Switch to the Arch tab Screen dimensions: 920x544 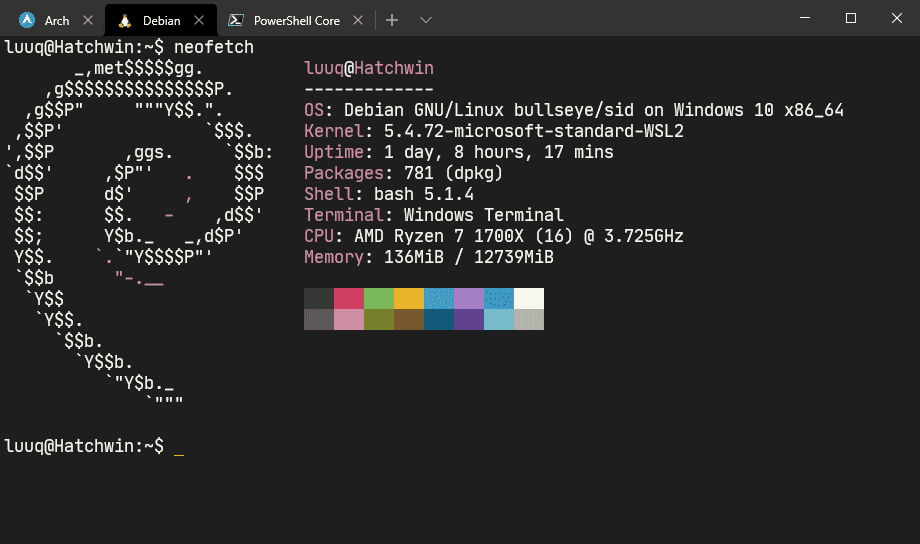coord(57,20)
